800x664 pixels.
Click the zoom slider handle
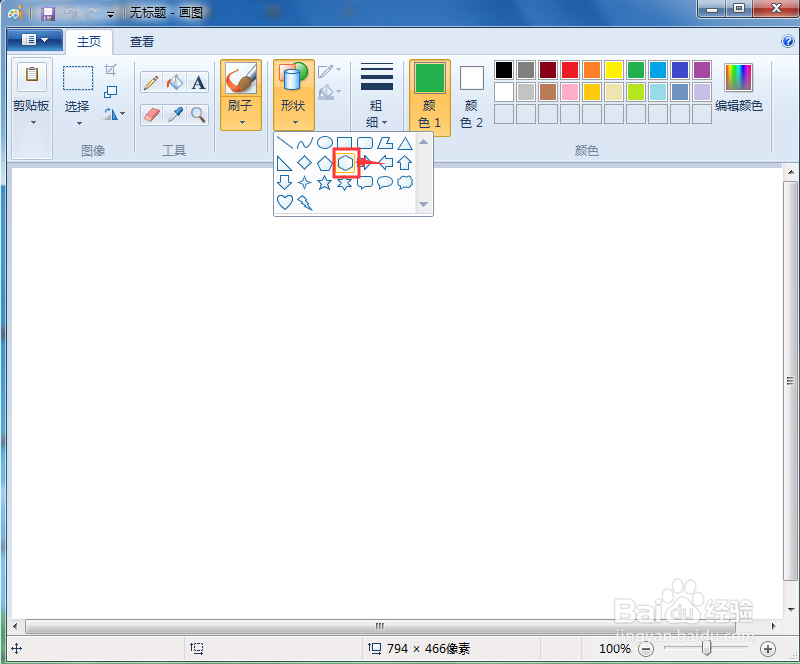click(x=707, y=648)
